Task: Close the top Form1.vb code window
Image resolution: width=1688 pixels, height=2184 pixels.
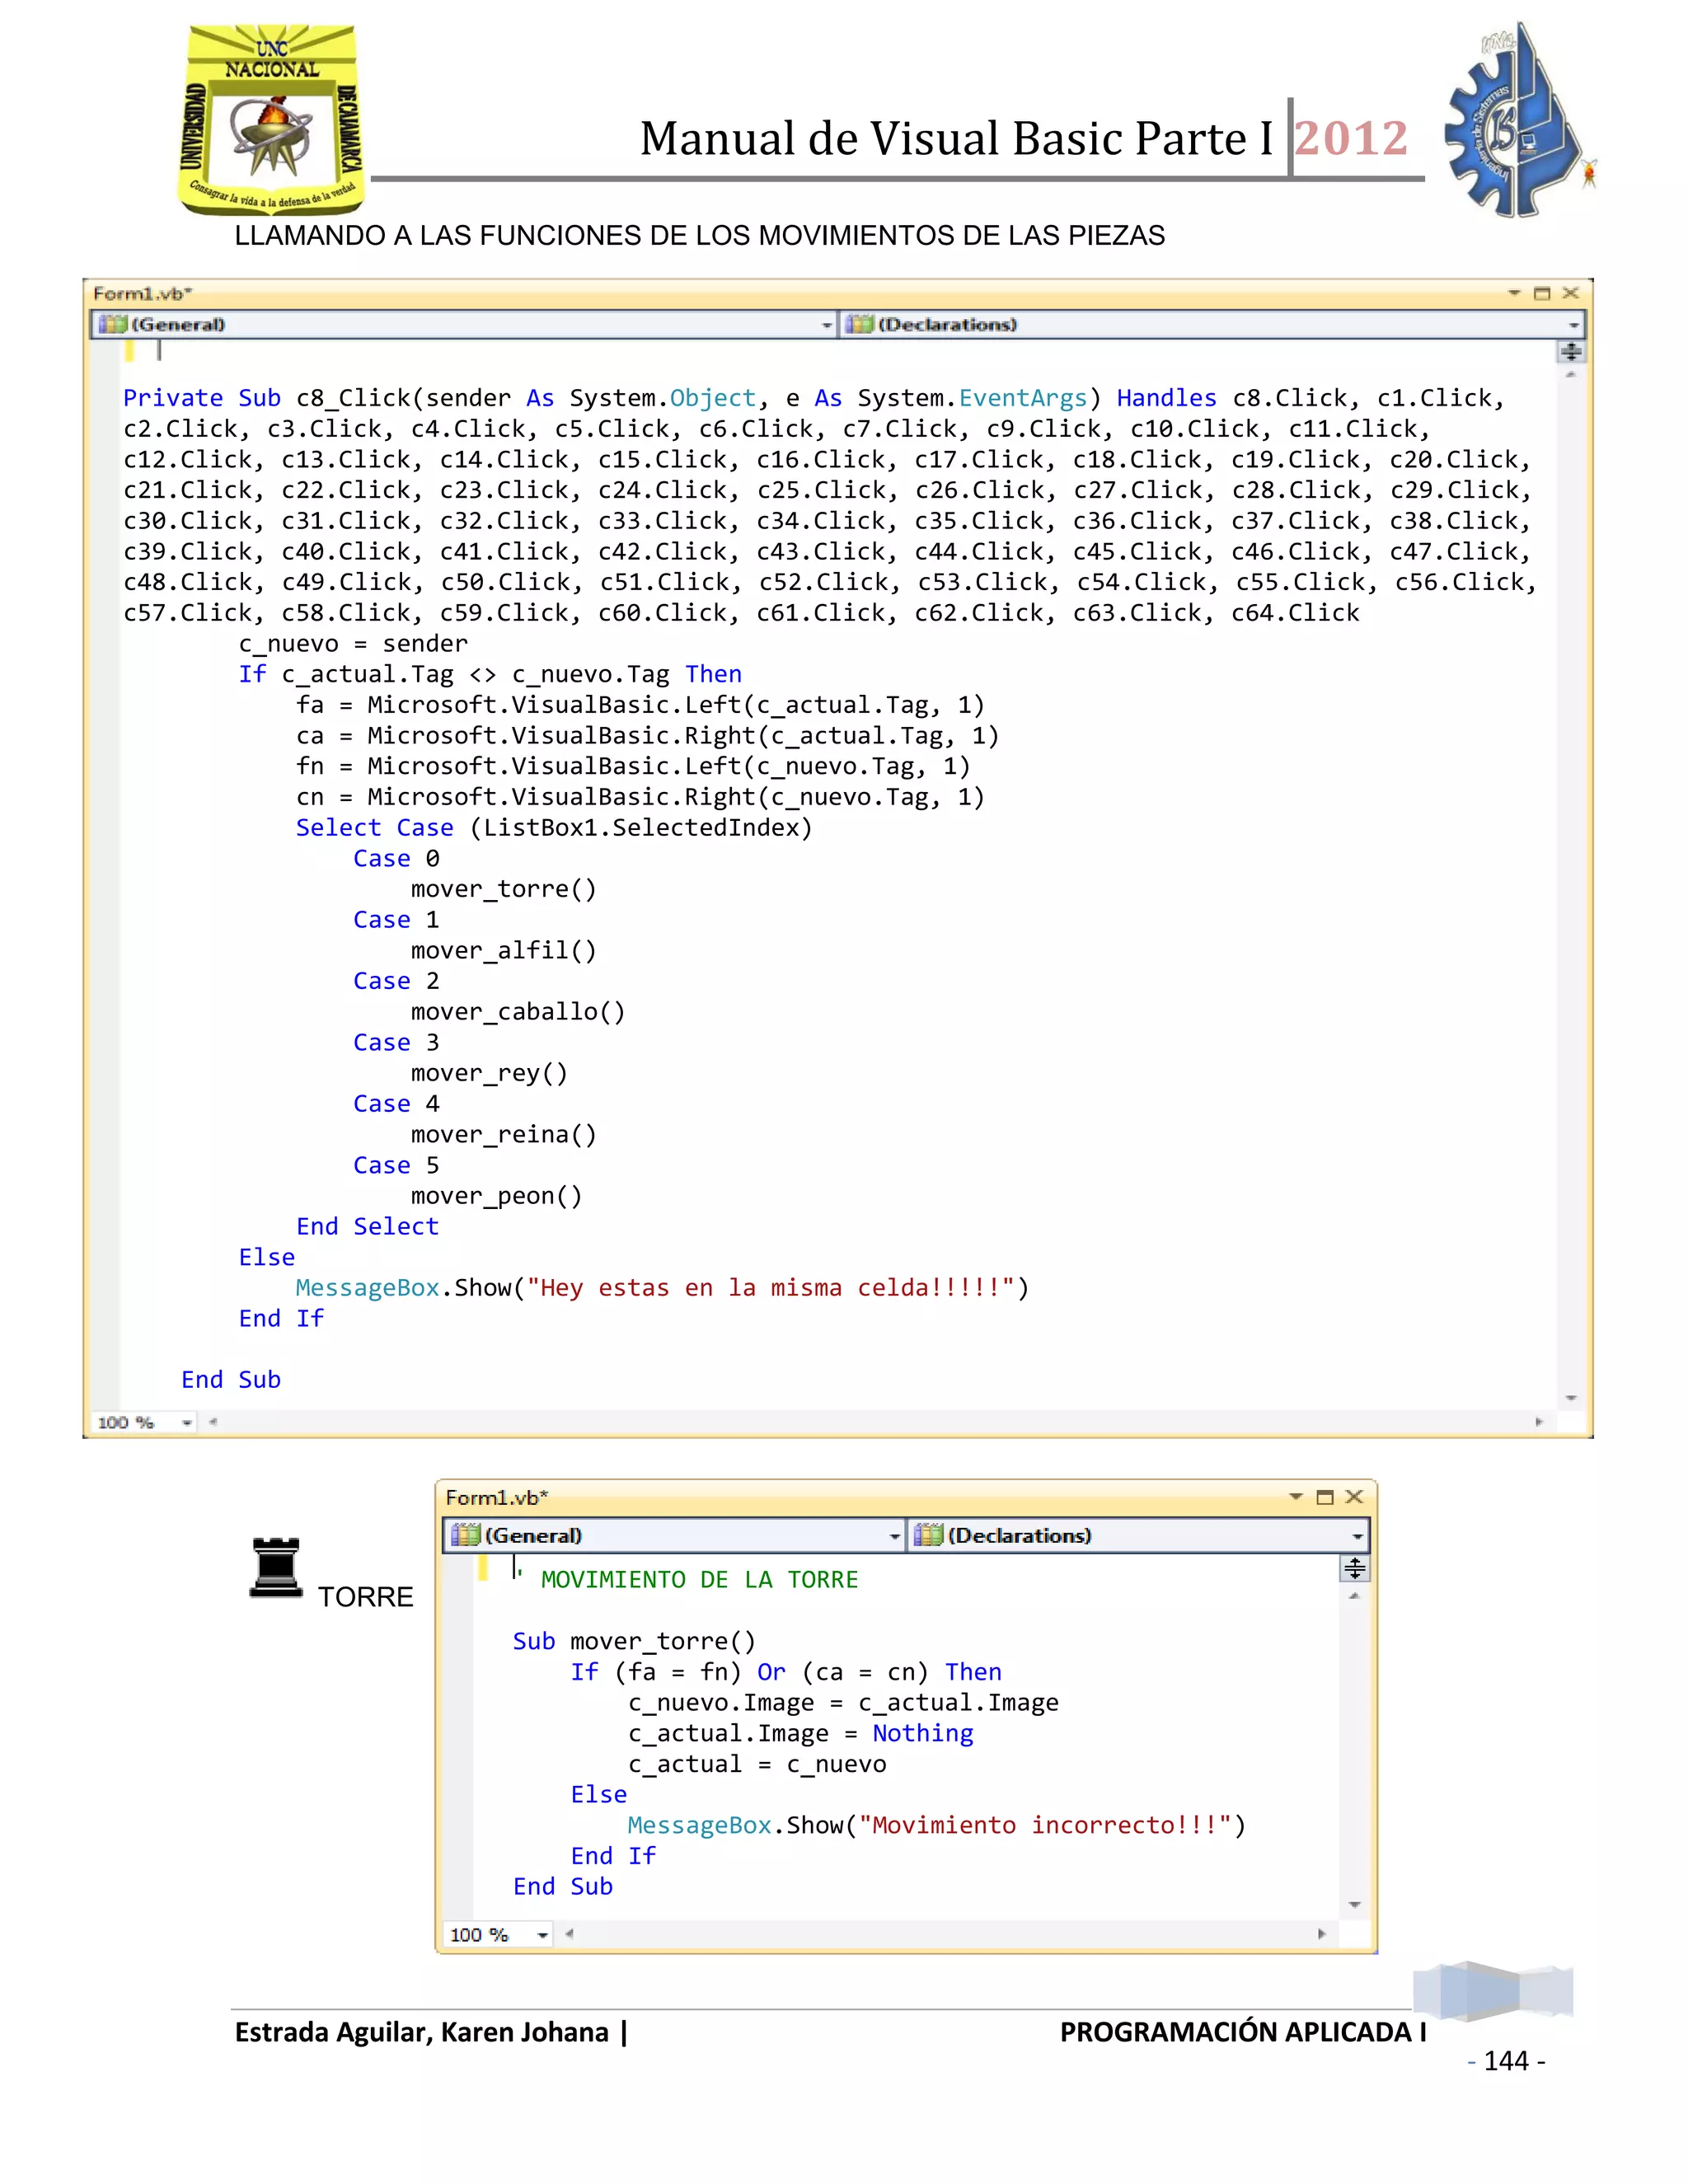Action: [x=1571, y=293]
